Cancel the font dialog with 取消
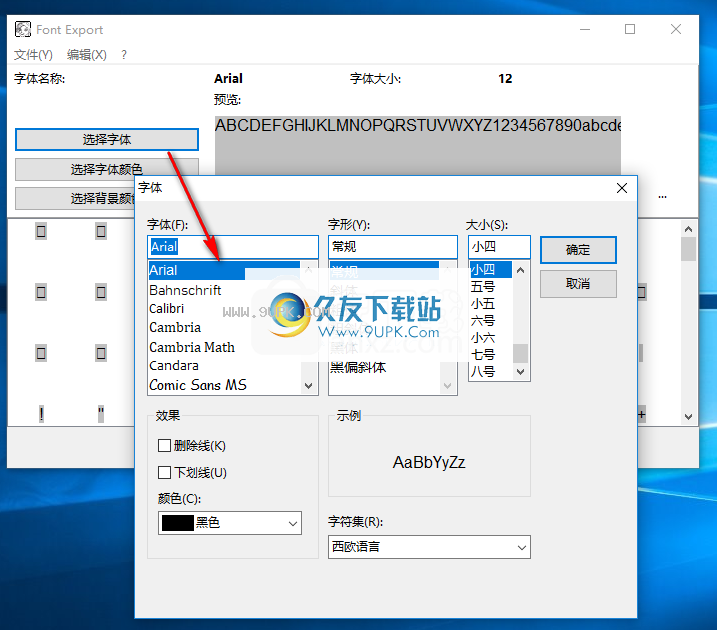The image size is (717, 630). click(x=578, y=284)
